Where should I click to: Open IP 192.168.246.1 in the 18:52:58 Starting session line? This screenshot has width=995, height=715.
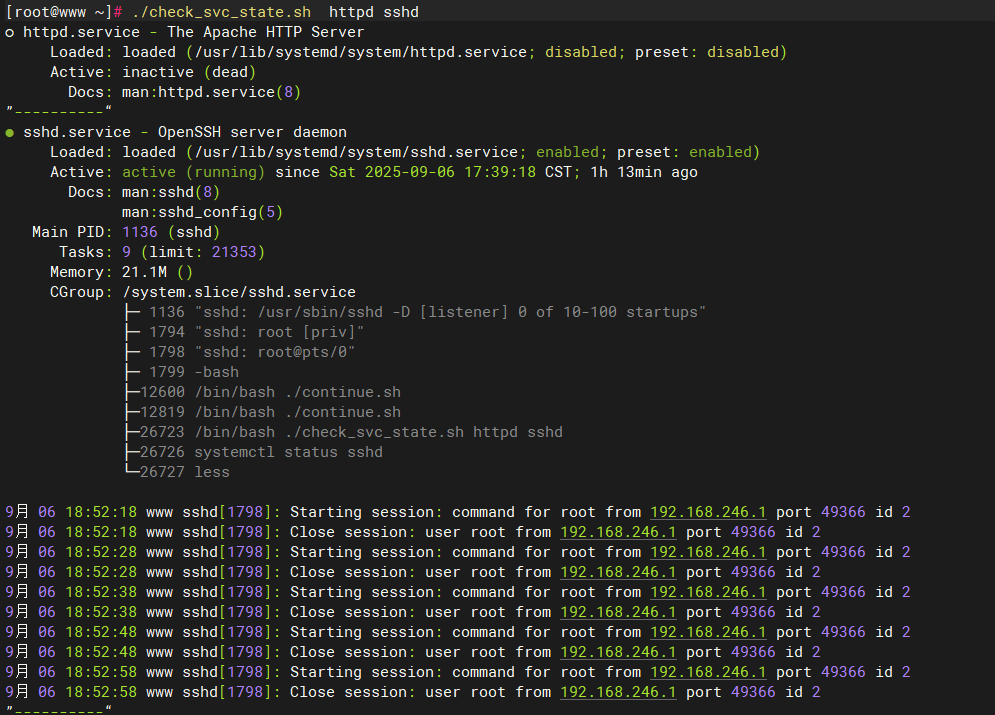[x=708, y=672]
